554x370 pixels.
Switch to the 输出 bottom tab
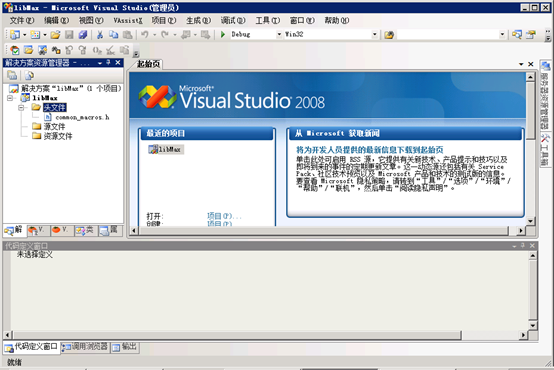[125, 347]
